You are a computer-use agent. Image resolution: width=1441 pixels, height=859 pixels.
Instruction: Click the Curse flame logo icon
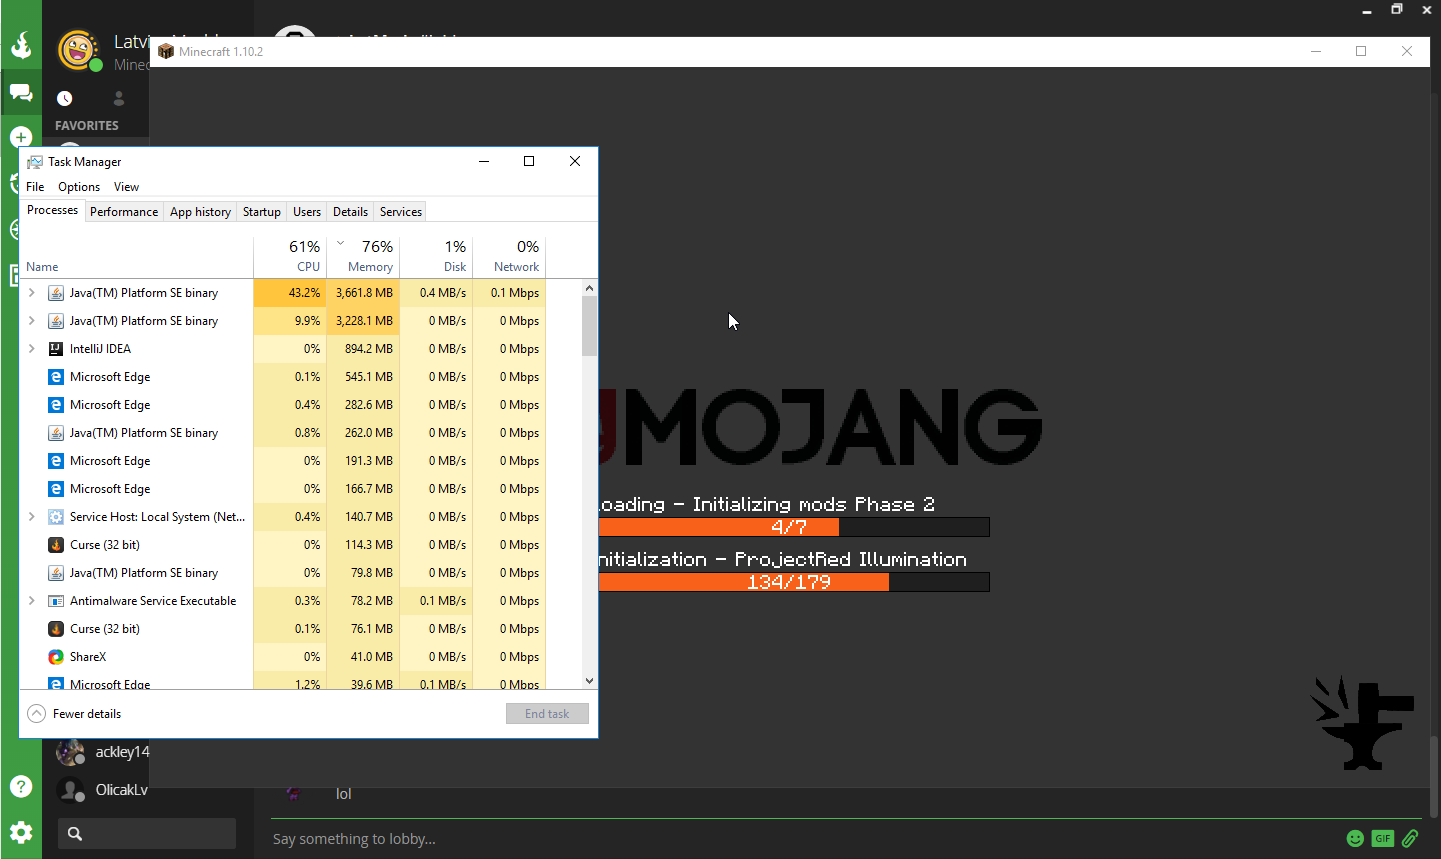click(x=21, y=45)
